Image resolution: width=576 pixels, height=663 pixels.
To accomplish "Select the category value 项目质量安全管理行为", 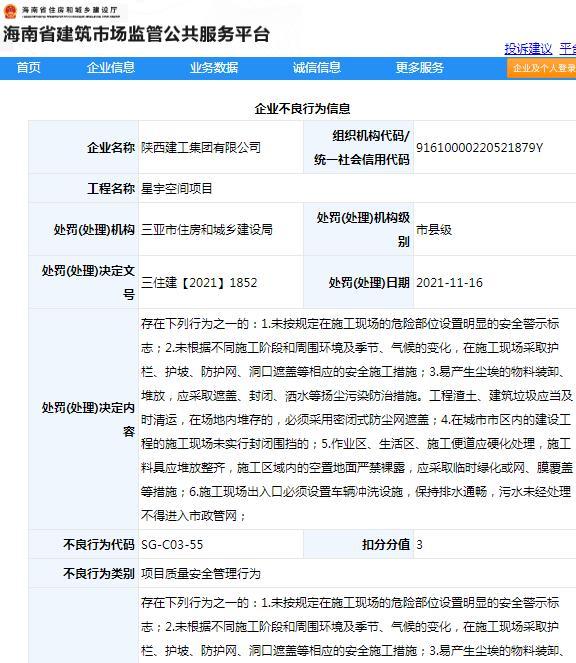I will 201,574.
